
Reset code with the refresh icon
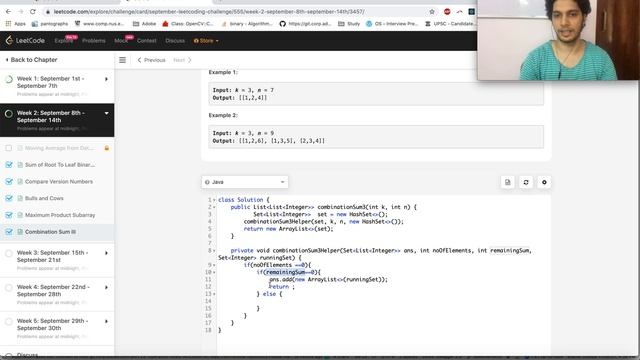526,182
